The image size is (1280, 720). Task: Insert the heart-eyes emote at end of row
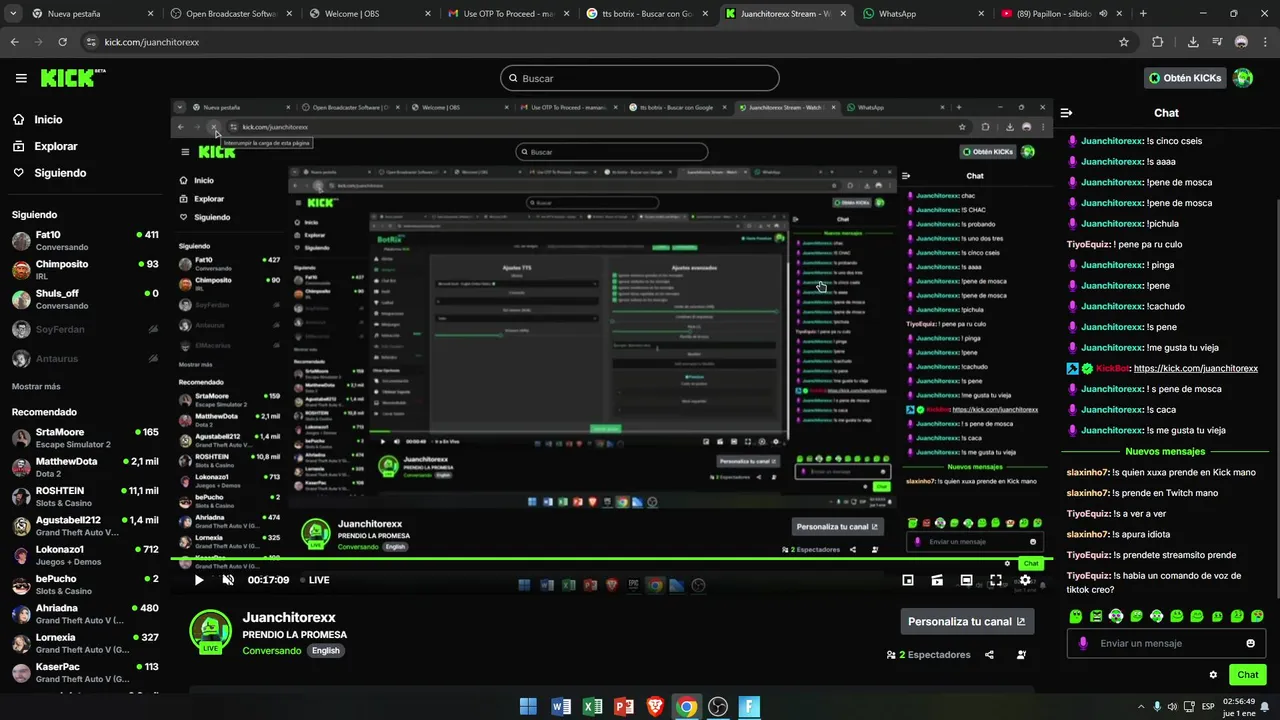pyautogui.click(x=1257, y=616)
